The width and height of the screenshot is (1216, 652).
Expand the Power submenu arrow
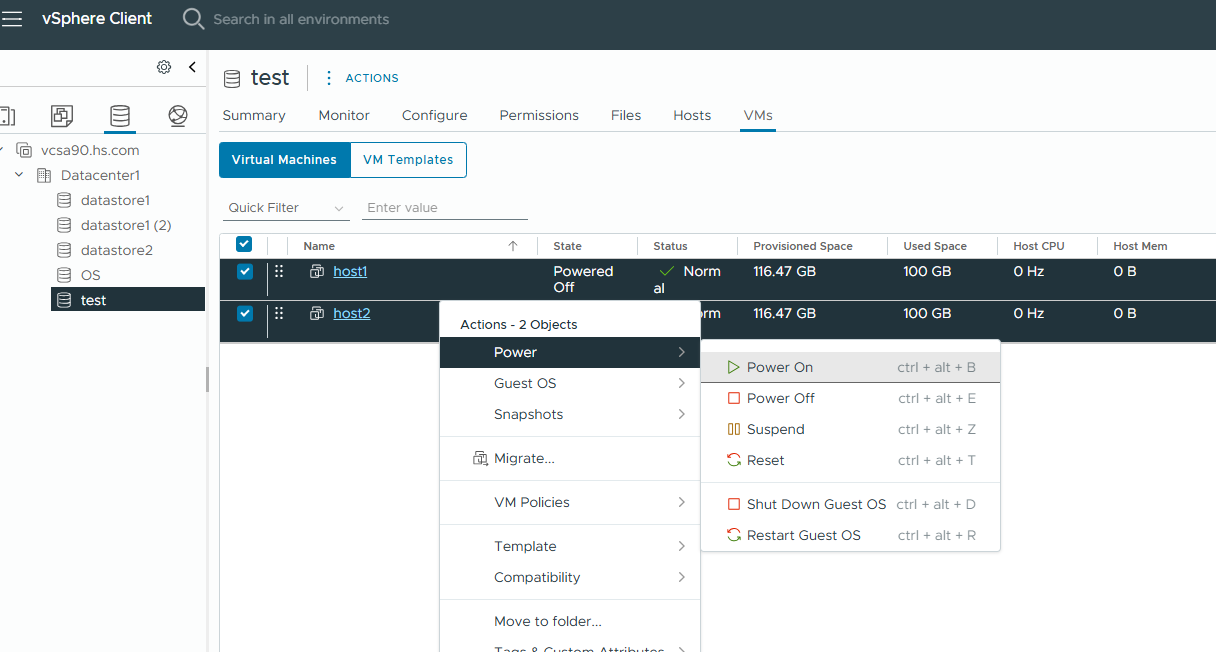[x=681, y=352]
